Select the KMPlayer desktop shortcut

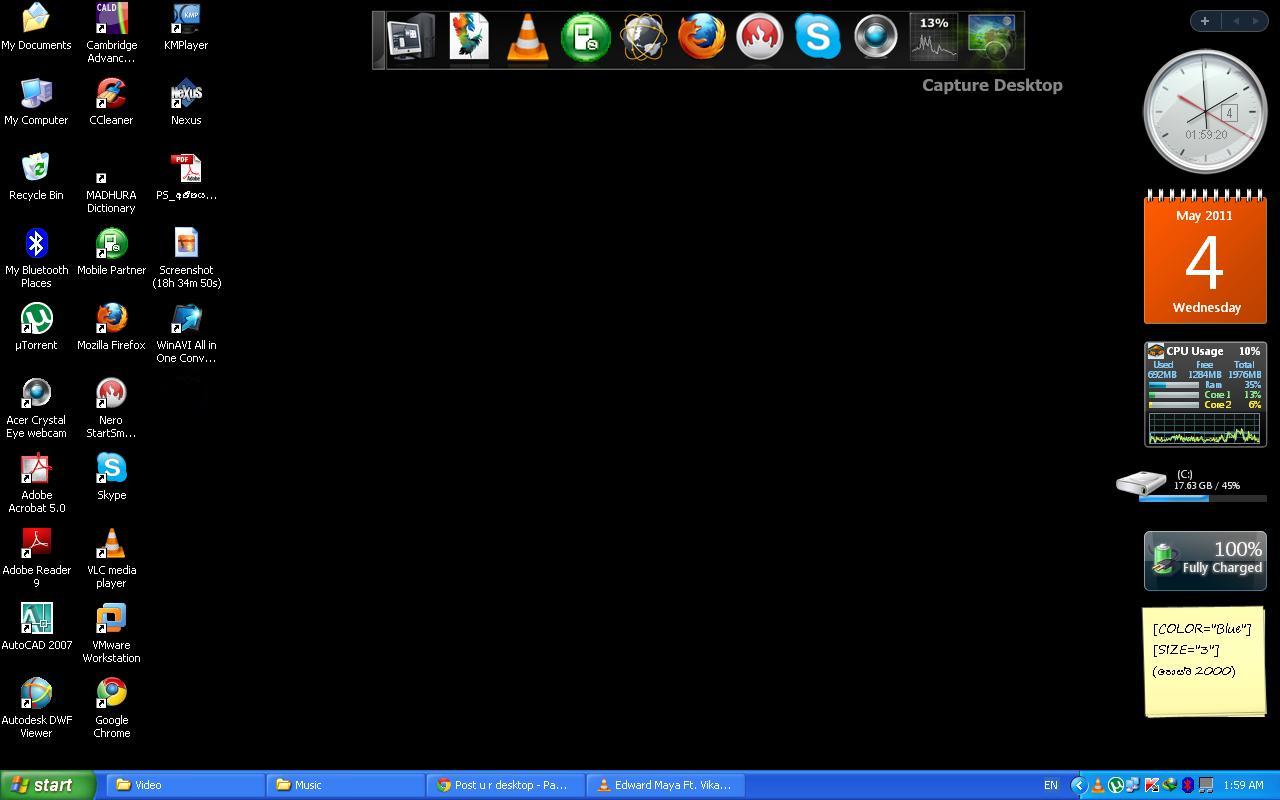pyautogui.click(x=186, y=27)
